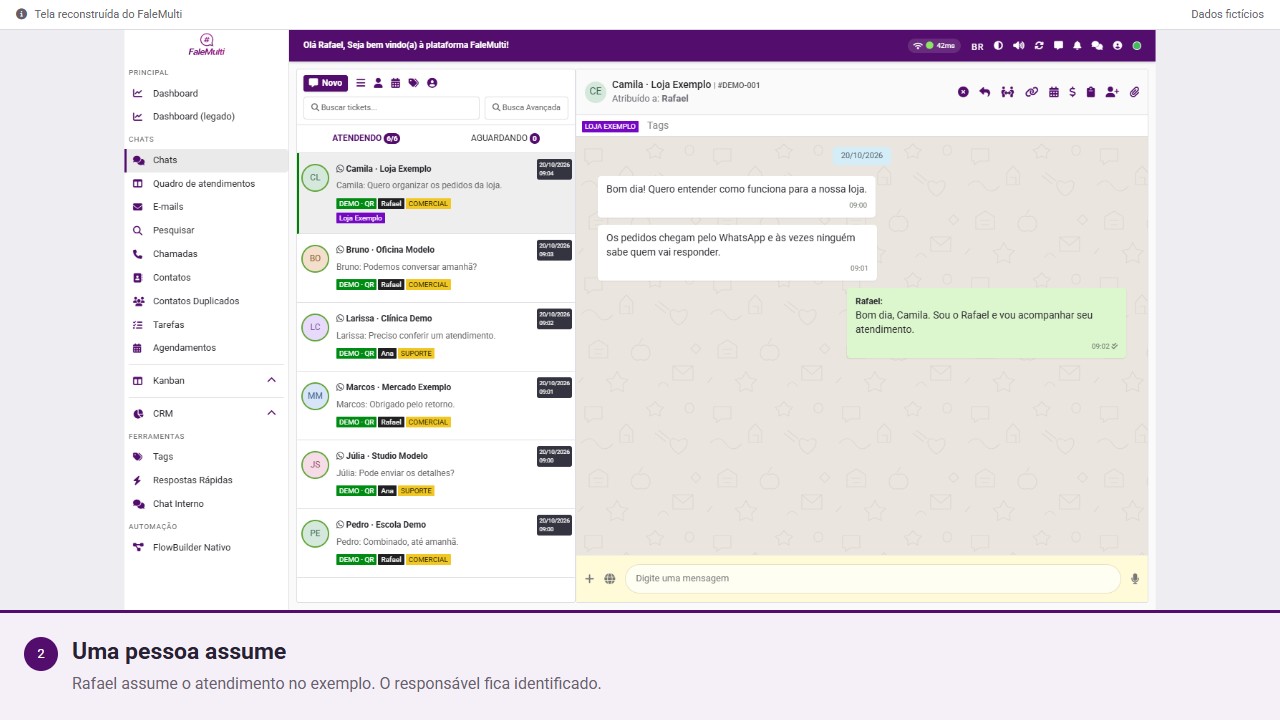Screen dimensions: 1280x720
Task: Click the globe icon beside message box
Action: [609, 578]
